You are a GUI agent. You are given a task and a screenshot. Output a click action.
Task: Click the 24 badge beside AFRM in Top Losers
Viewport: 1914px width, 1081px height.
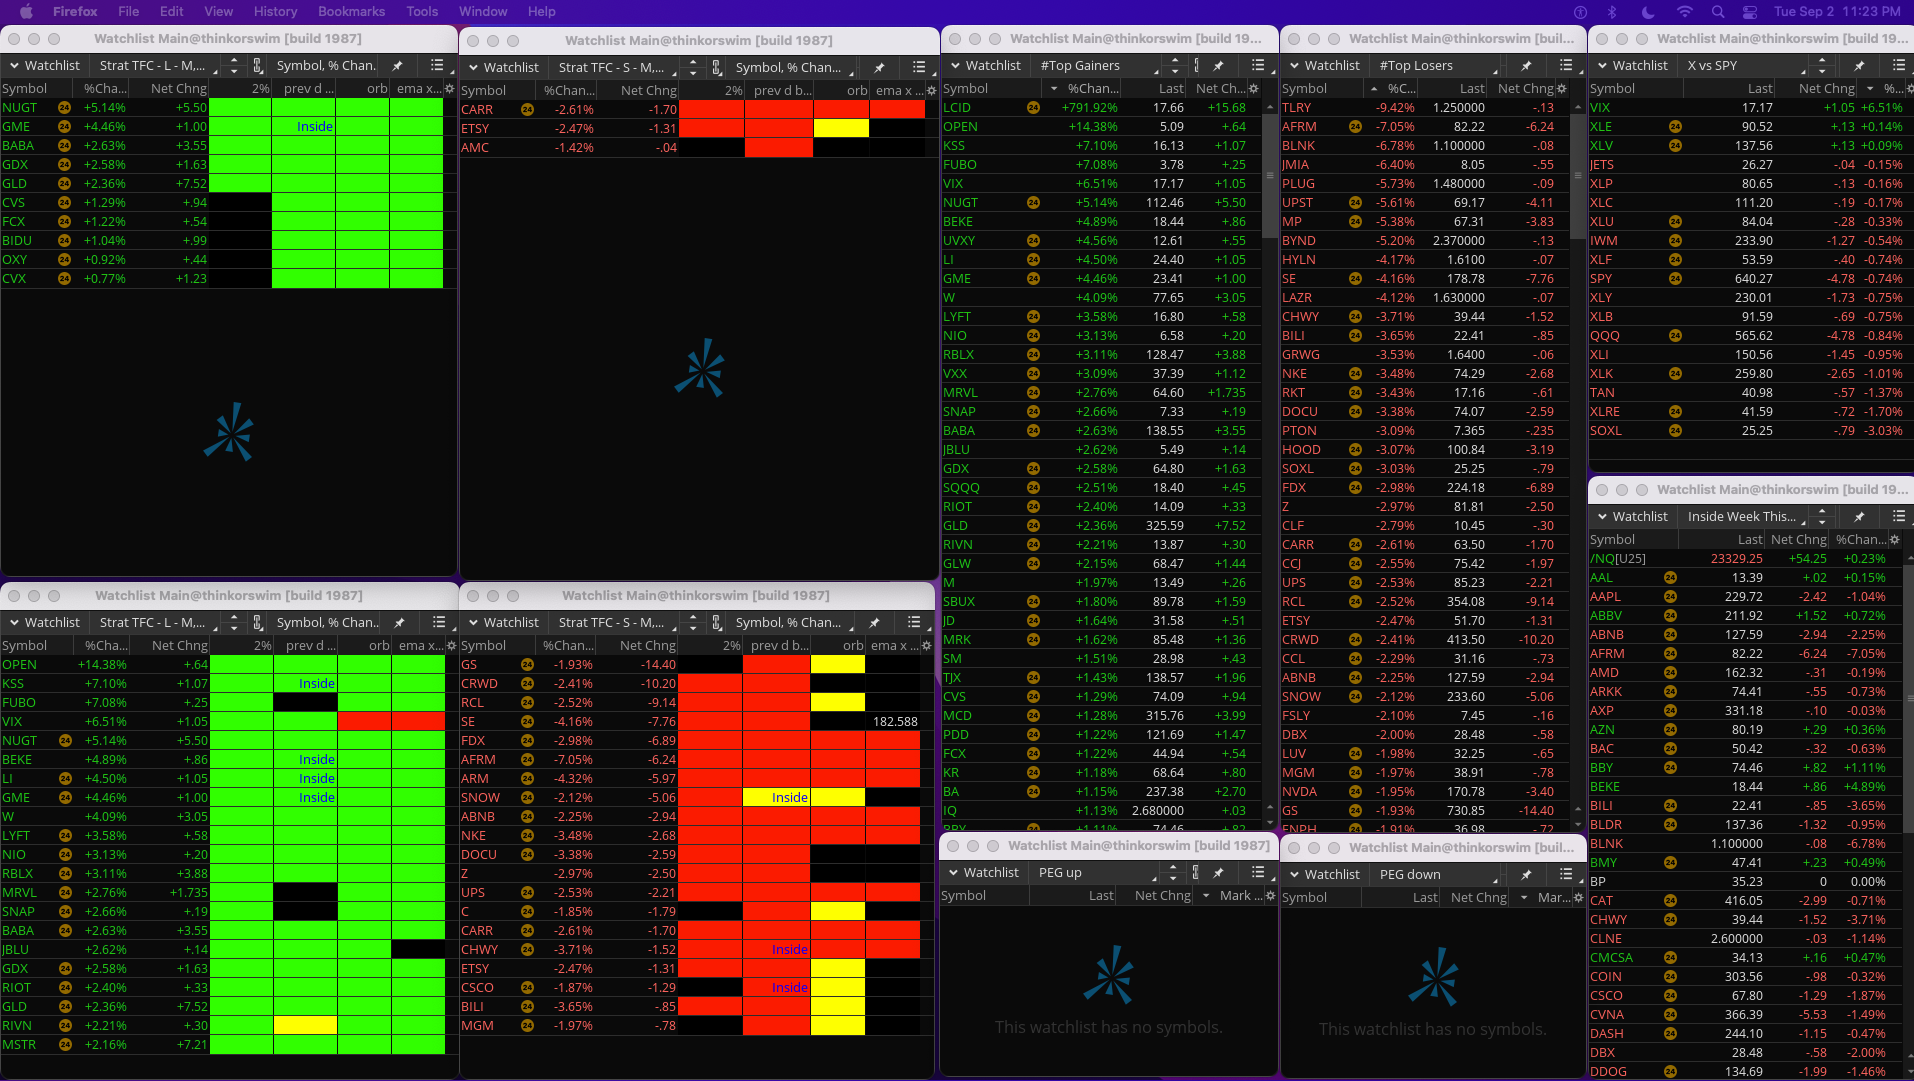point(1355,126)
